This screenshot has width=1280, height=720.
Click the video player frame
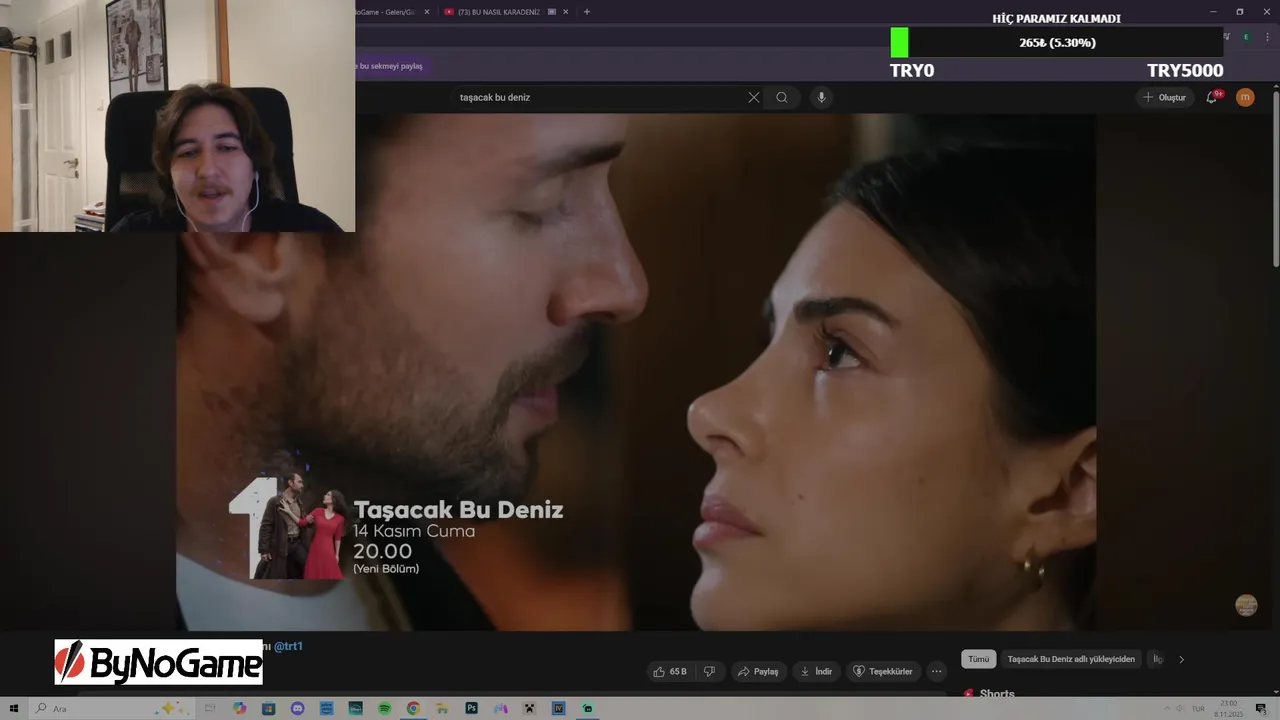click(x=636, y=372)
